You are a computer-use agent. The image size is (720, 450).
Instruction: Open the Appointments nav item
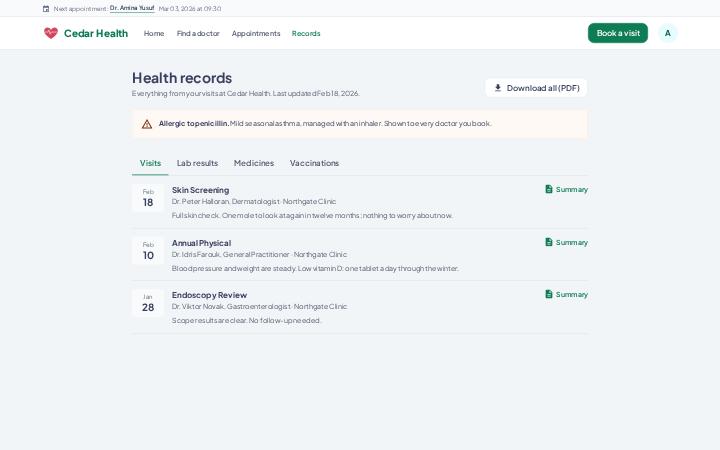(256, 34)
